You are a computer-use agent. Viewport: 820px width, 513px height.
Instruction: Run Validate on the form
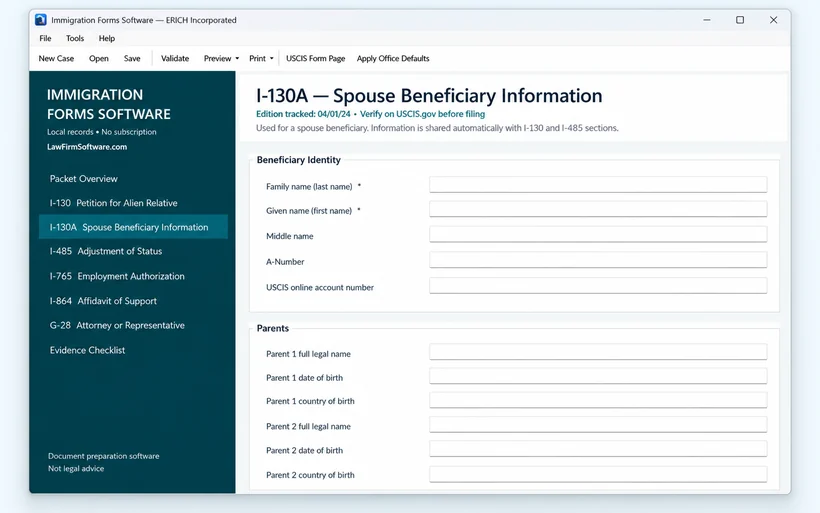(x=175, y=59)
